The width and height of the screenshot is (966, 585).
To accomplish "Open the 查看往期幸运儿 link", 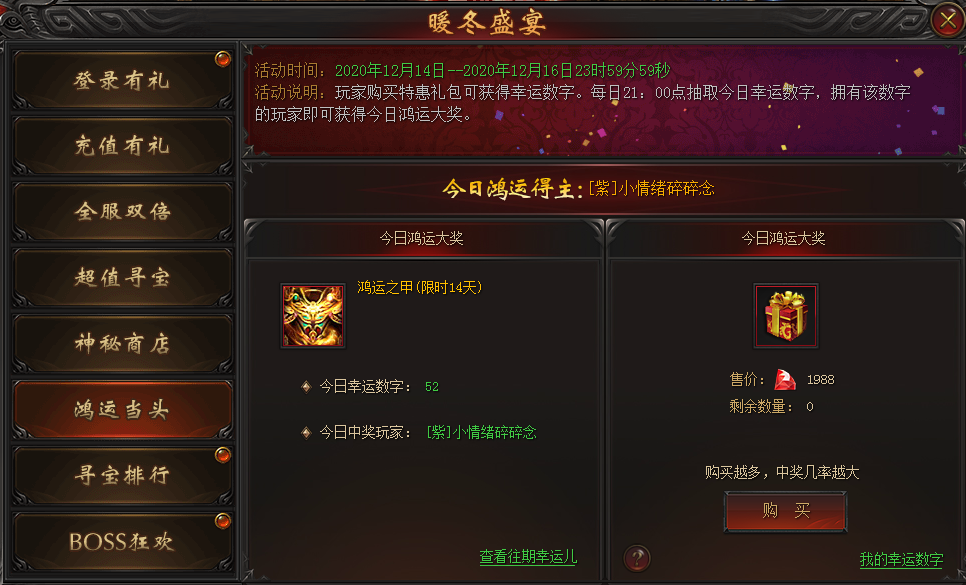I will coord(528,557).
